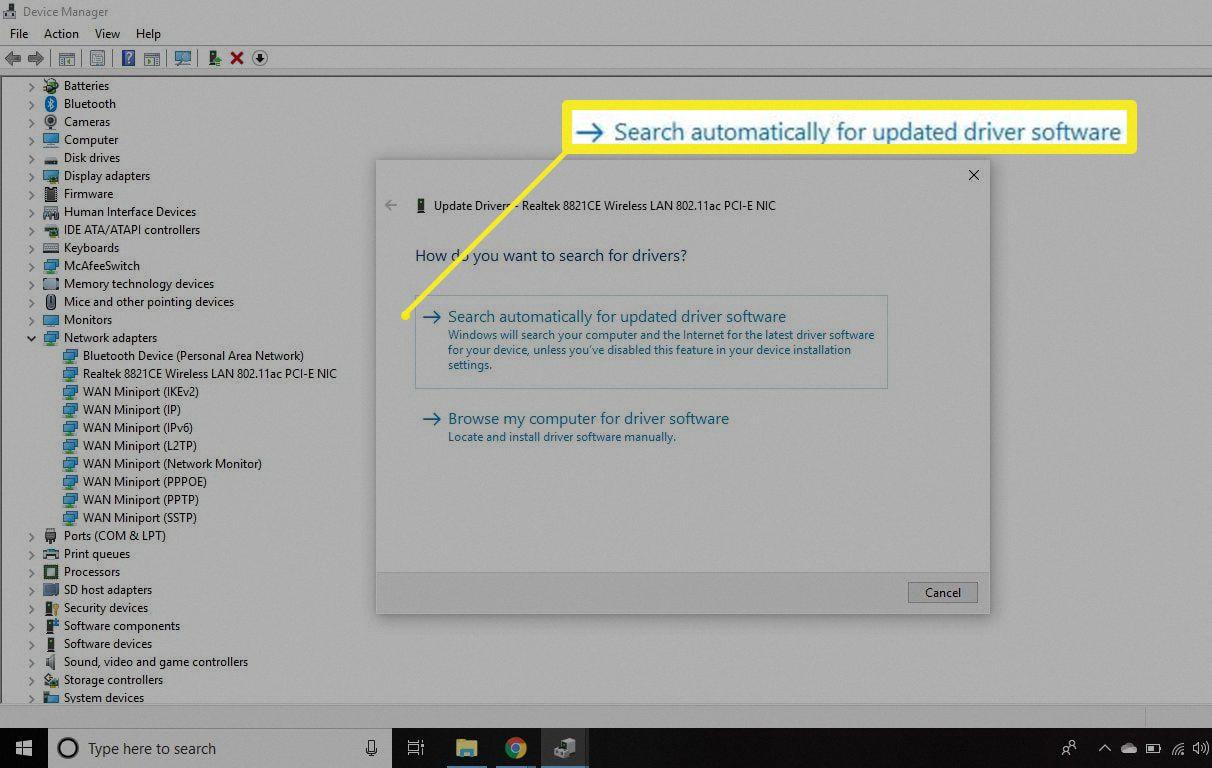The width and height of the screenshot is (1212, 768).
Task: Click Update device driver toolbar icon
Action: click(214, 58)
